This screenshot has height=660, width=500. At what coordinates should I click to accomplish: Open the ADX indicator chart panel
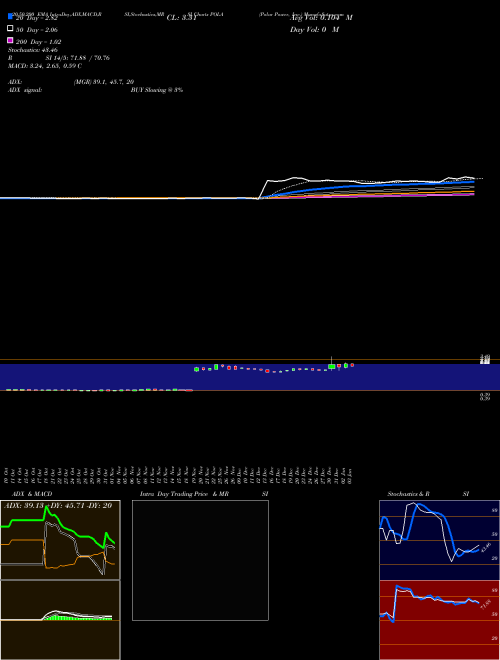click(x=60, y=540)
